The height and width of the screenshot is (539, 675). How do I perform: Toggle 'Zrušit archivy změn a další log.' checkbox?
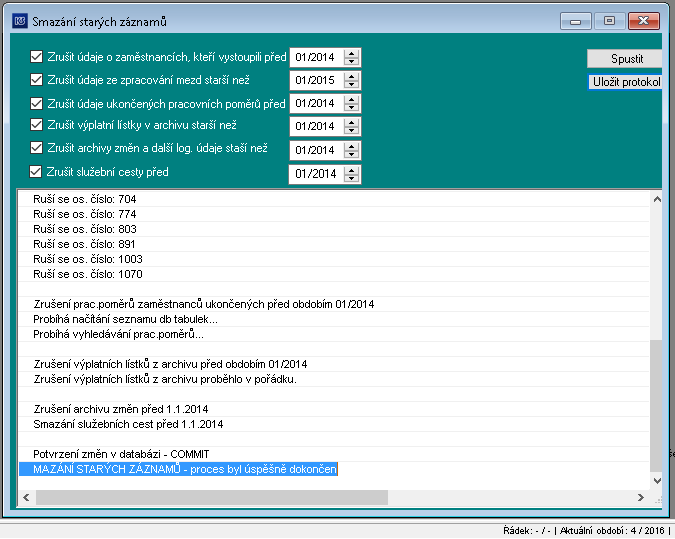click(37, 148)
